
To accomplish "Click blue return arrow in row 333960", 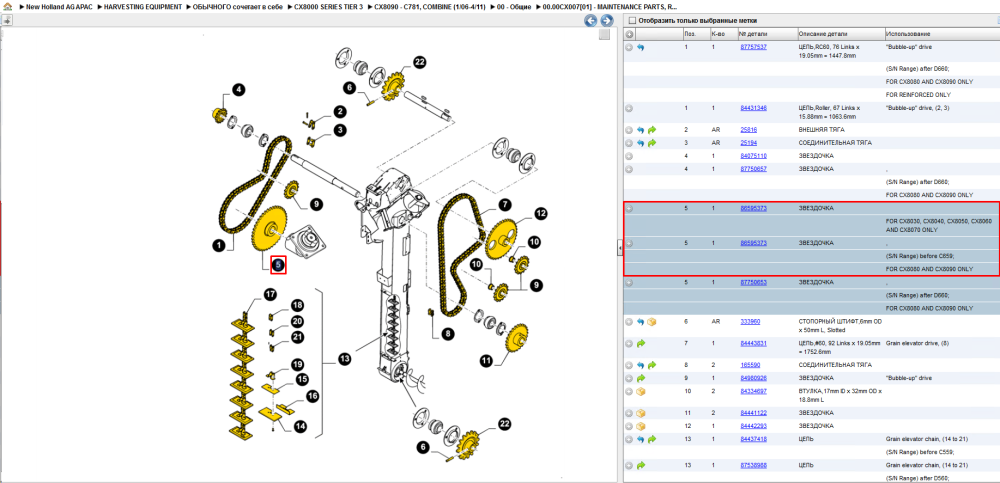I will 641,322.
